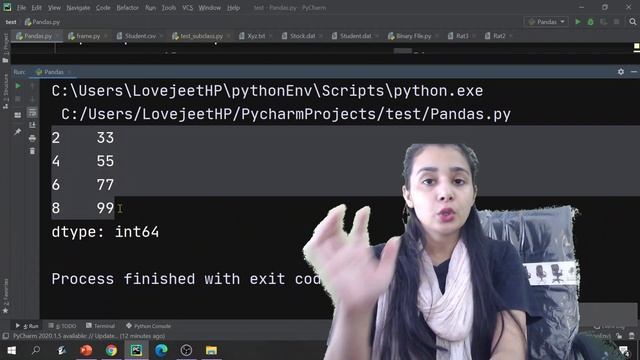This screenshot has width=640, height=360.
Task: Open Search Everywhere magnifier
Action: coord(633,22)
